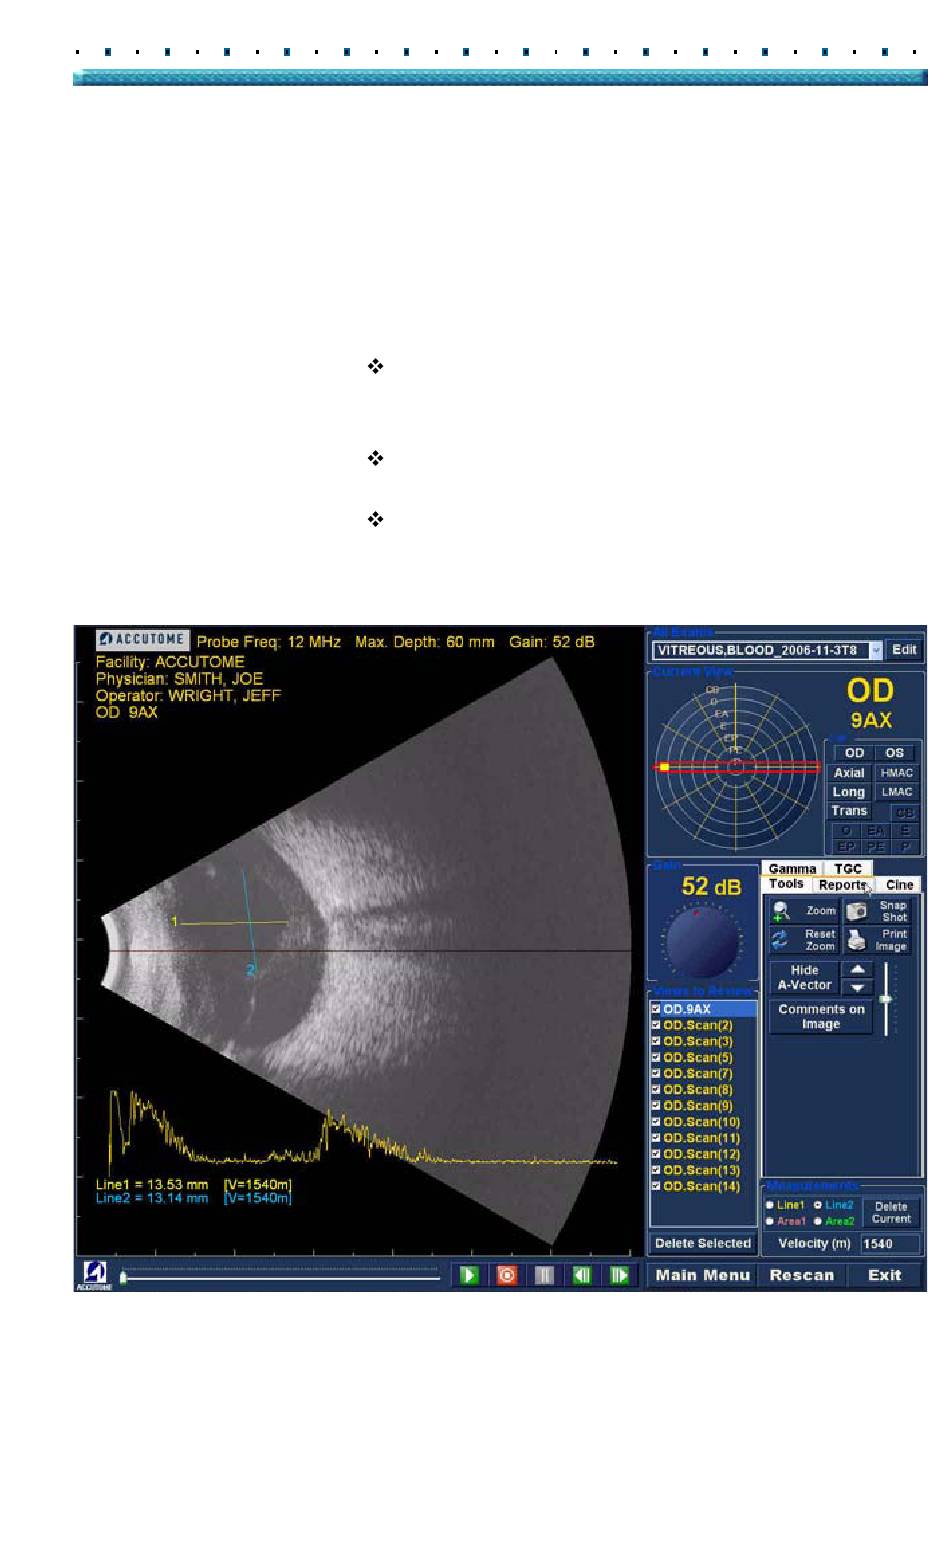Click the Edit button beside exam name
The width and height of the screenshot is (950, 1553).
(904, 650)
